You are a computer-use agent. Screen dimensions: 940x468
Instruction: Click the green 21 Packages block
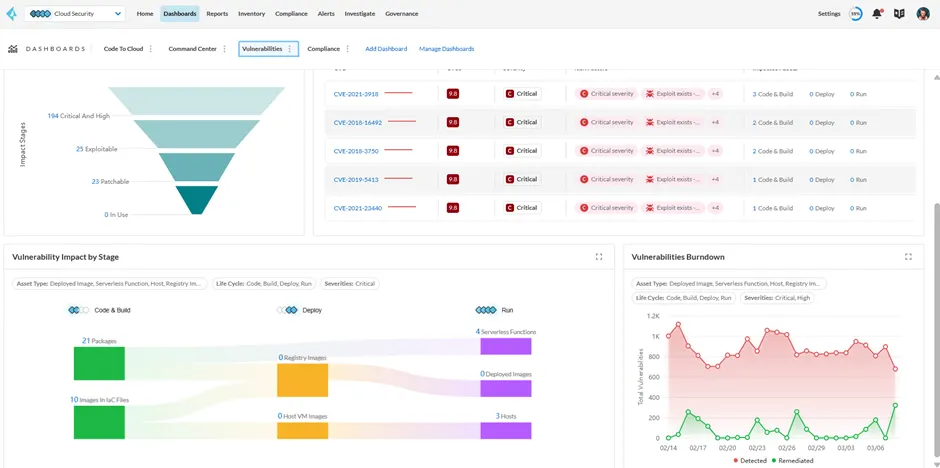(100, 363)
